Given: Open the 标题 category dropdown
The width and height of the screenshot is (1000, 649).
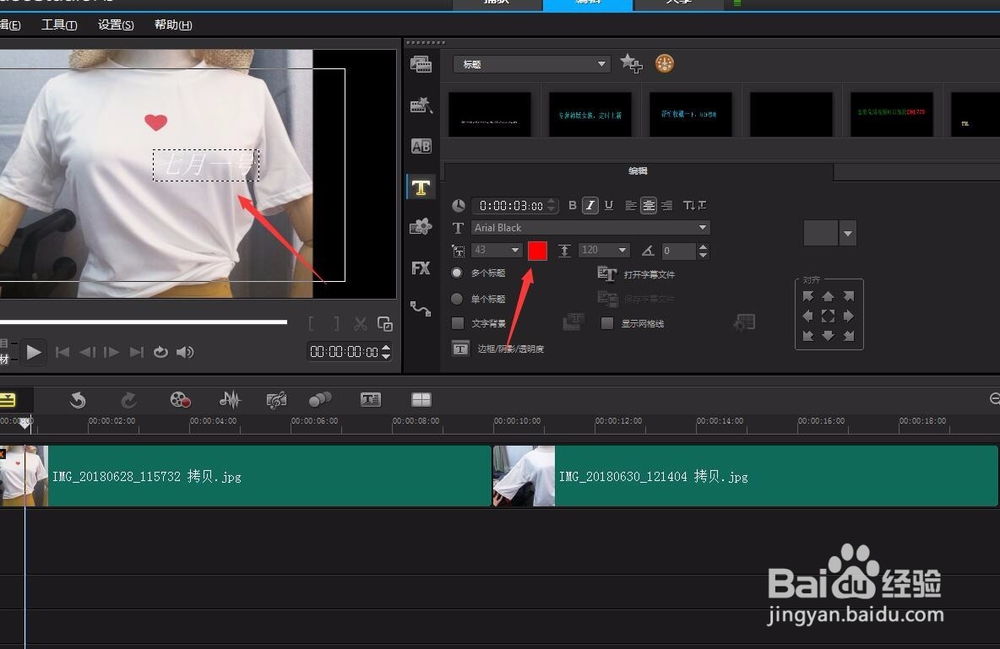Looking at the screenshot, I should click(x=532, y=64).
